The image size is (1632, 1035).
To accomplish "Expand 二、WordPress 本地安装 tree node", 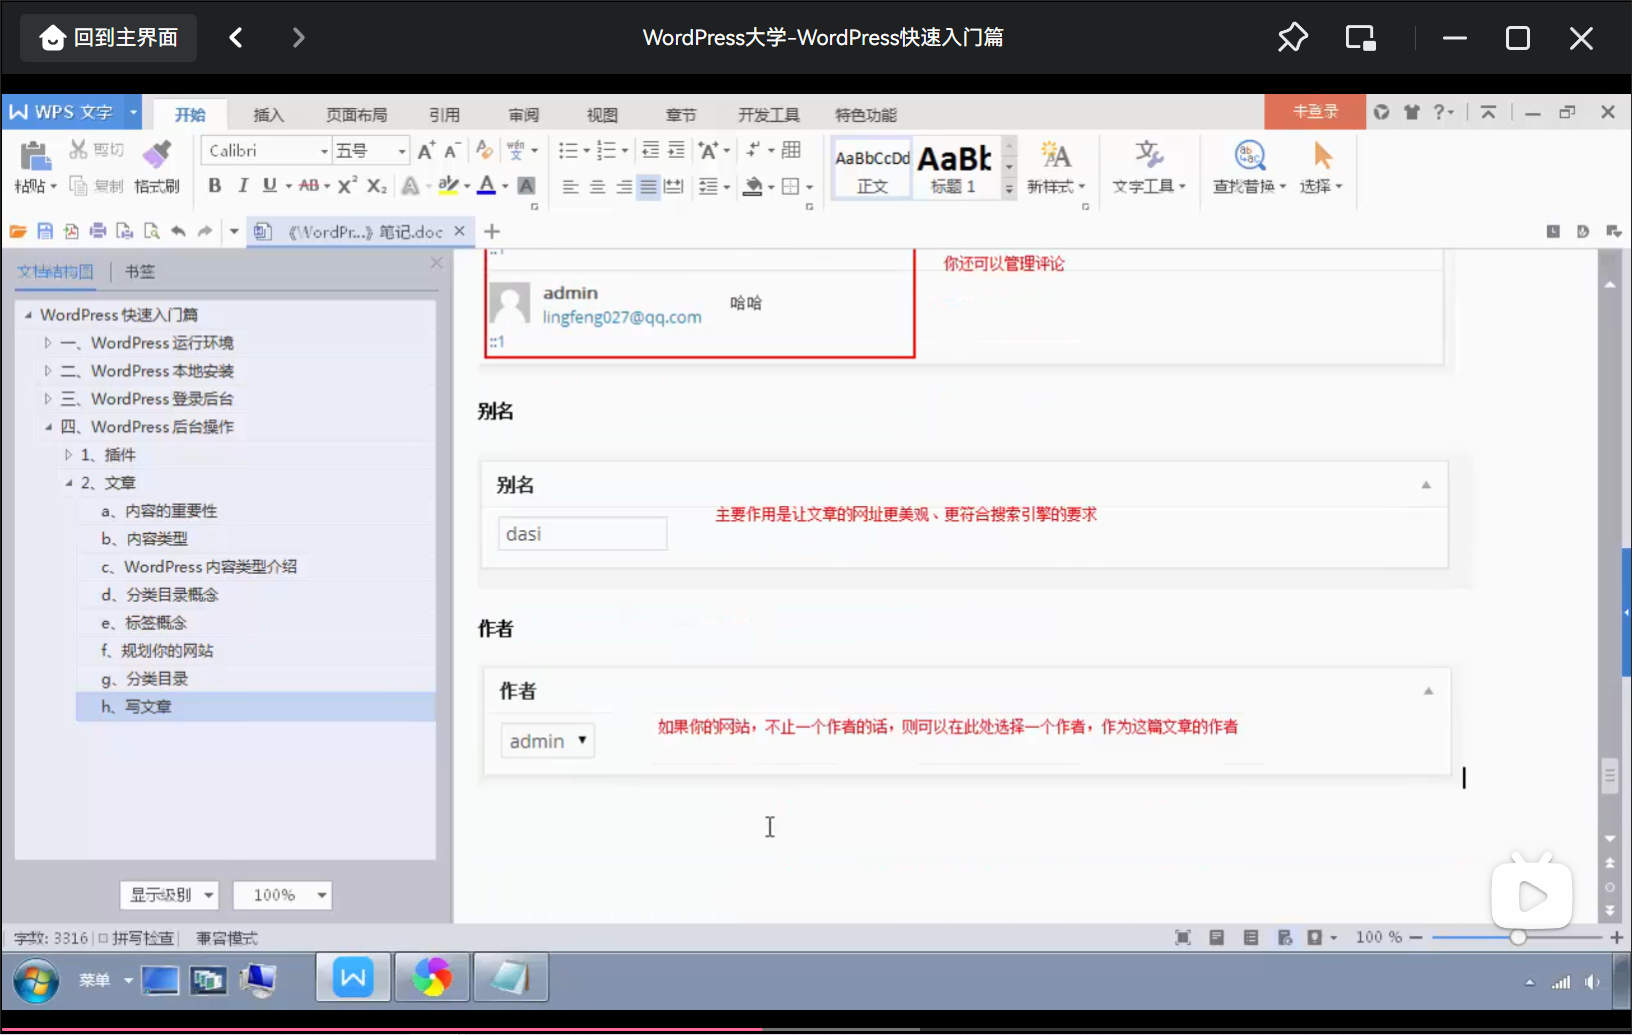I will click(x=47, y=371).
